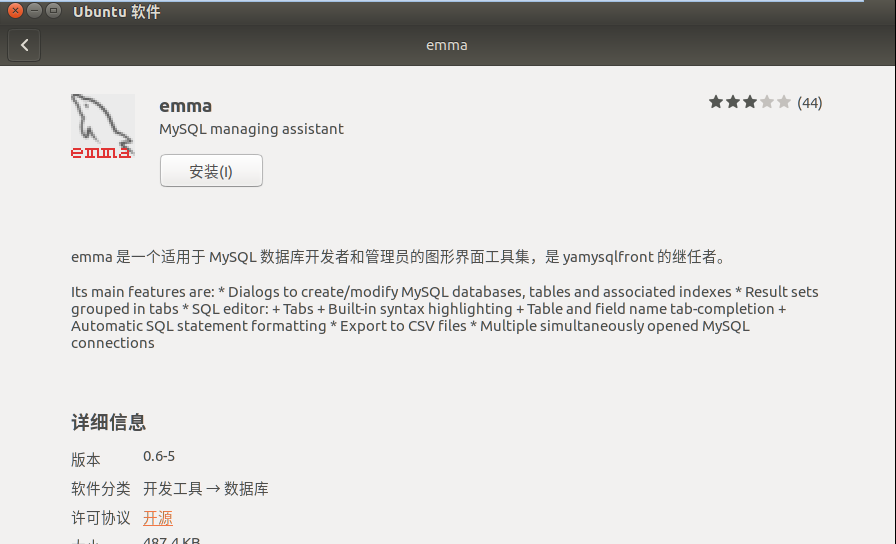Select the version value 0.6-5
Image resolution: width=896 pixels, height=544 pixels.
159,456
